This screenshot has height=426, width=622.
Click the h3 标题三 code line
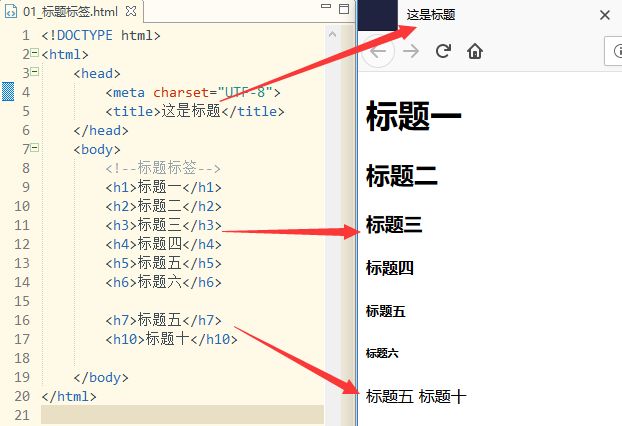tap(163, 225)
